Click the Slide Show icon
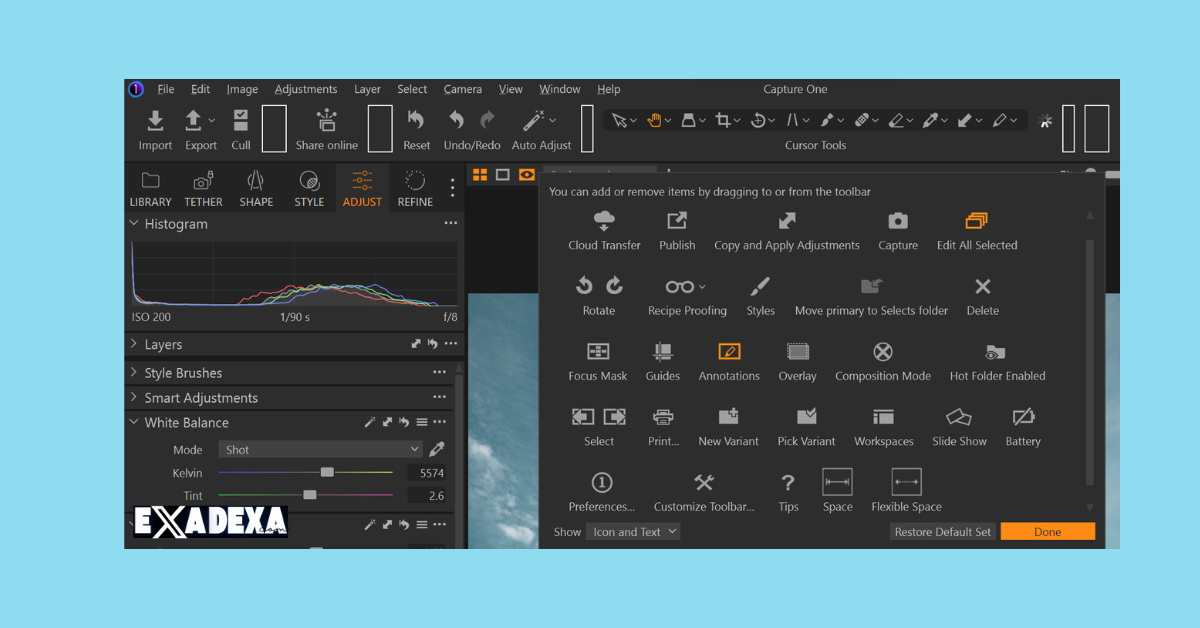Viewport: 1200px width, 628px height. 958,417
